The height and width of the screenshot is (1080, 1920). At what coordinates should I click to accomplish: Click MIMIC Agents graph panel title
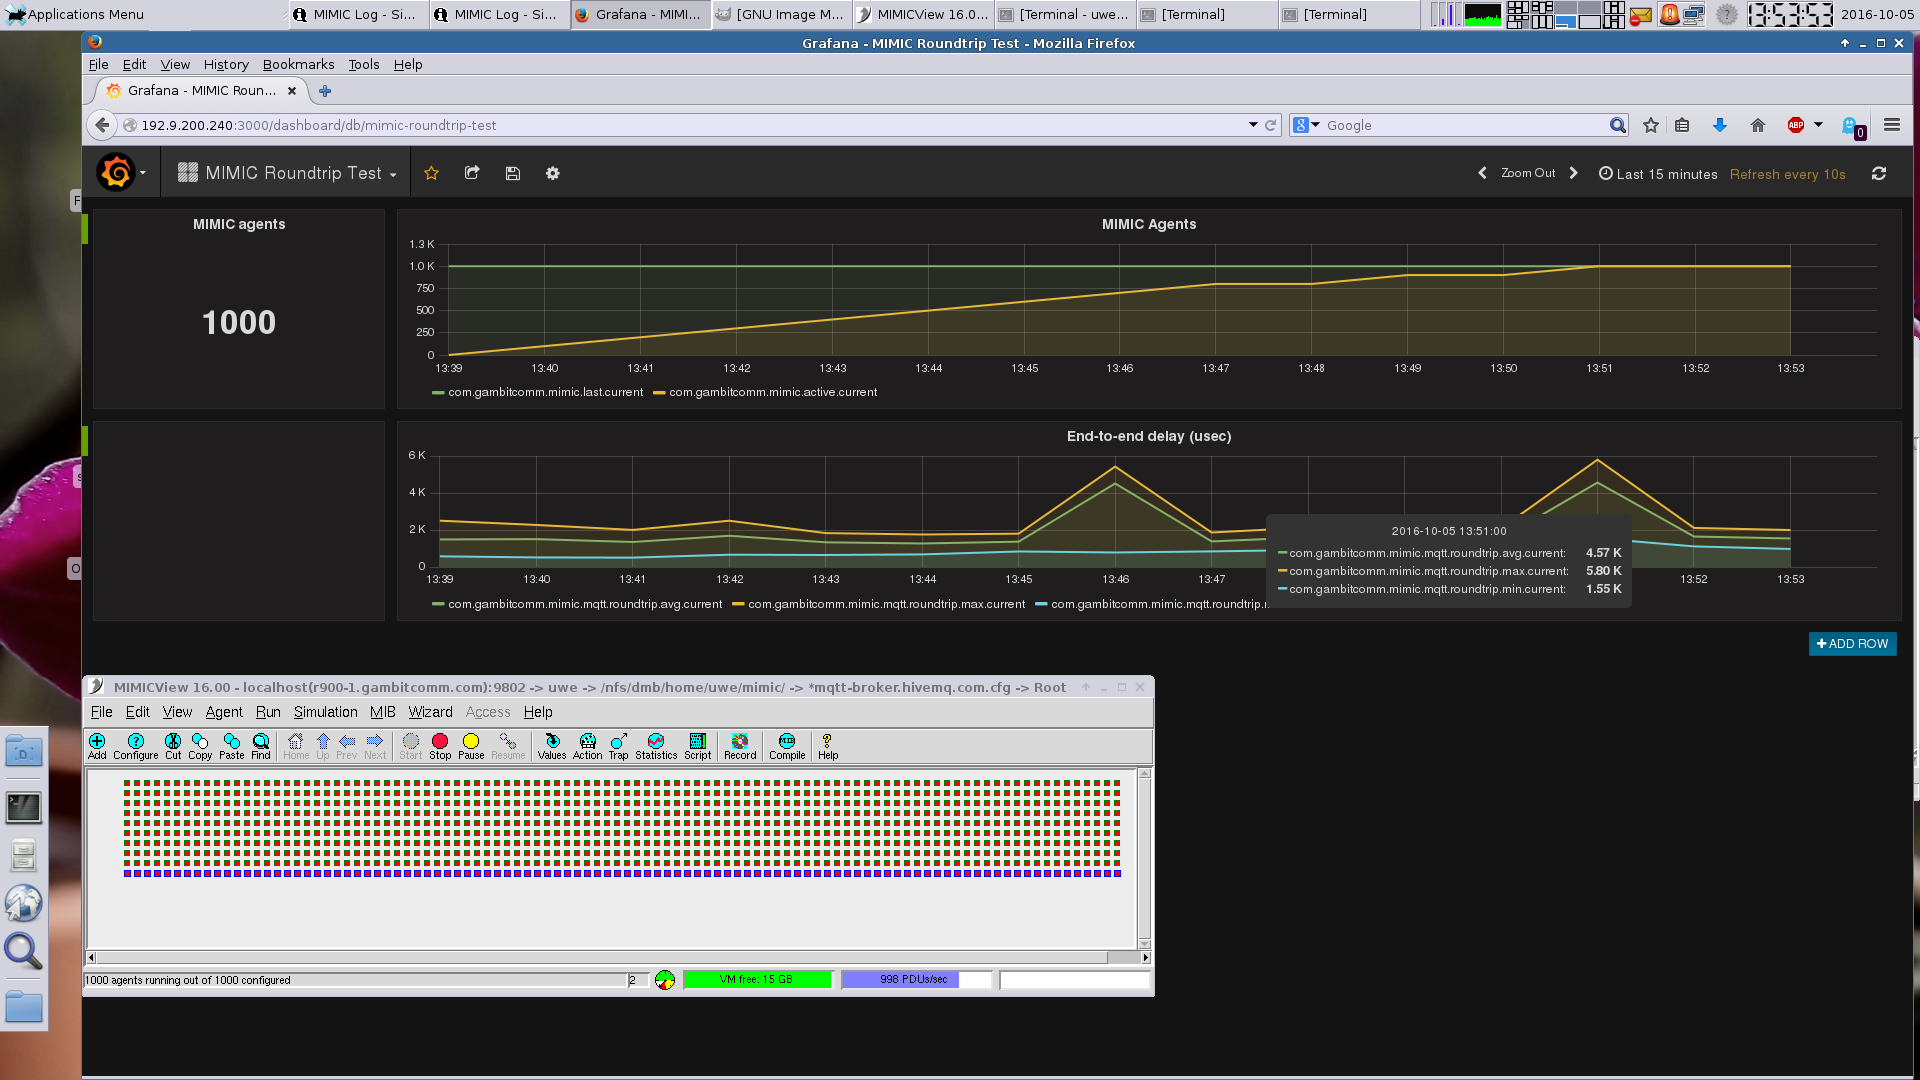1149,224
